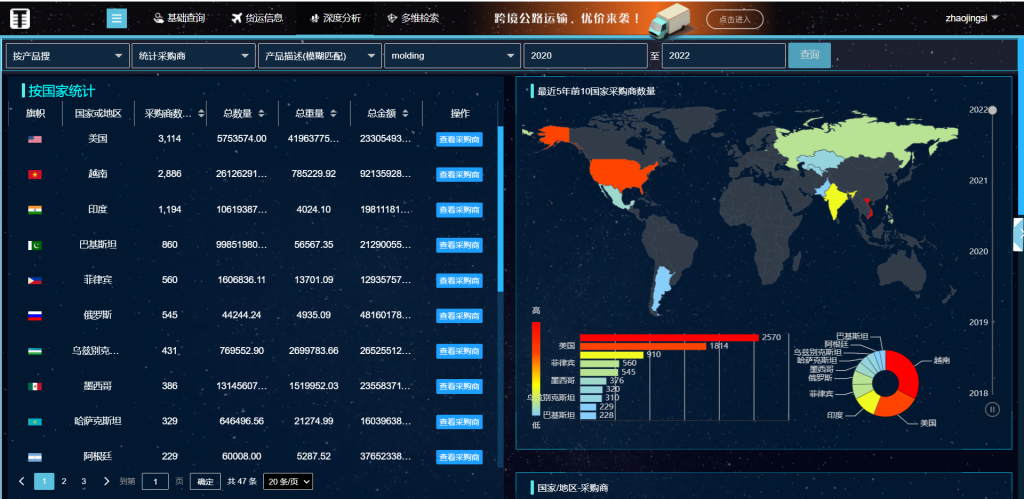This screenshot has width=1024, height=499.
Task: Click 查看采购商 for 越南 row
Action: [x=459, y=174]
